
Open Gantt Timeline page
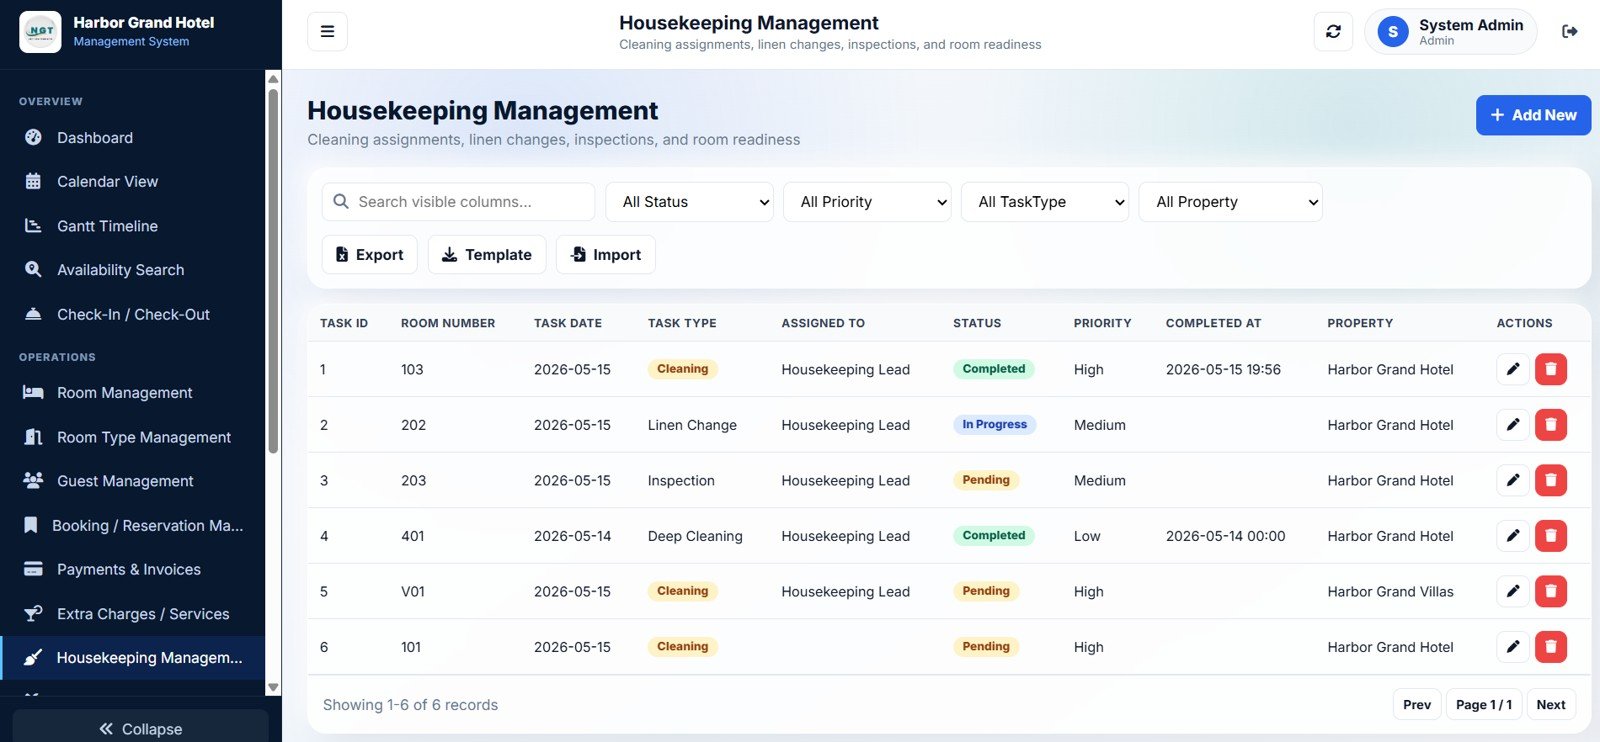[x=132, y=226]
